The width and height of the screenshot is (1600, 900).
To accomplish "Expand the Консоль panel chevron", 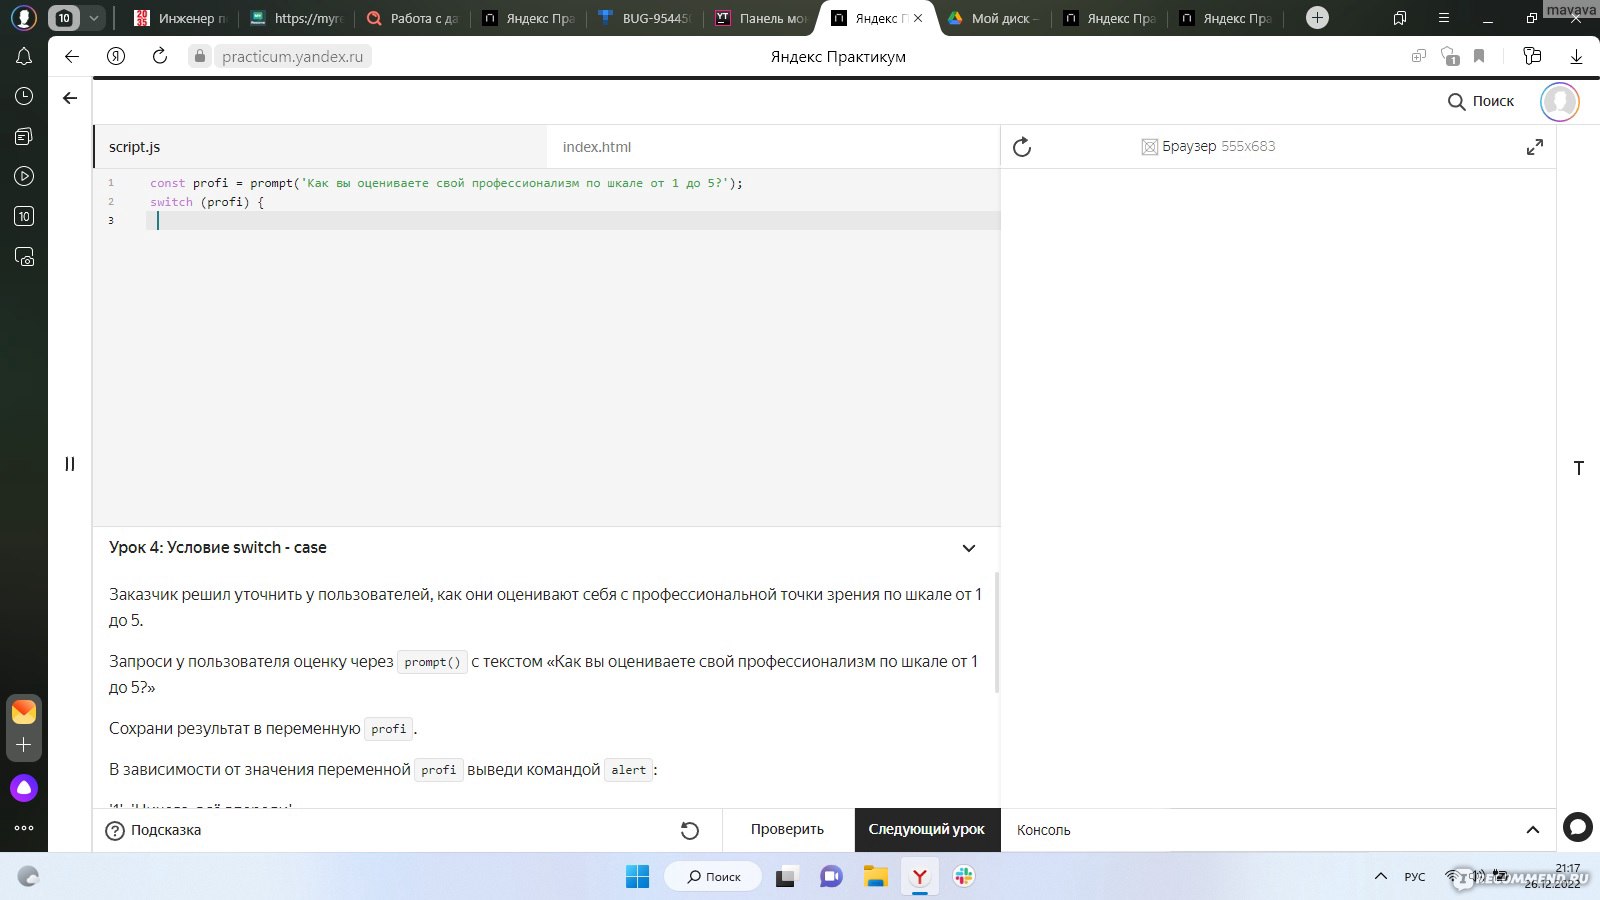I will click(1532, 830).
